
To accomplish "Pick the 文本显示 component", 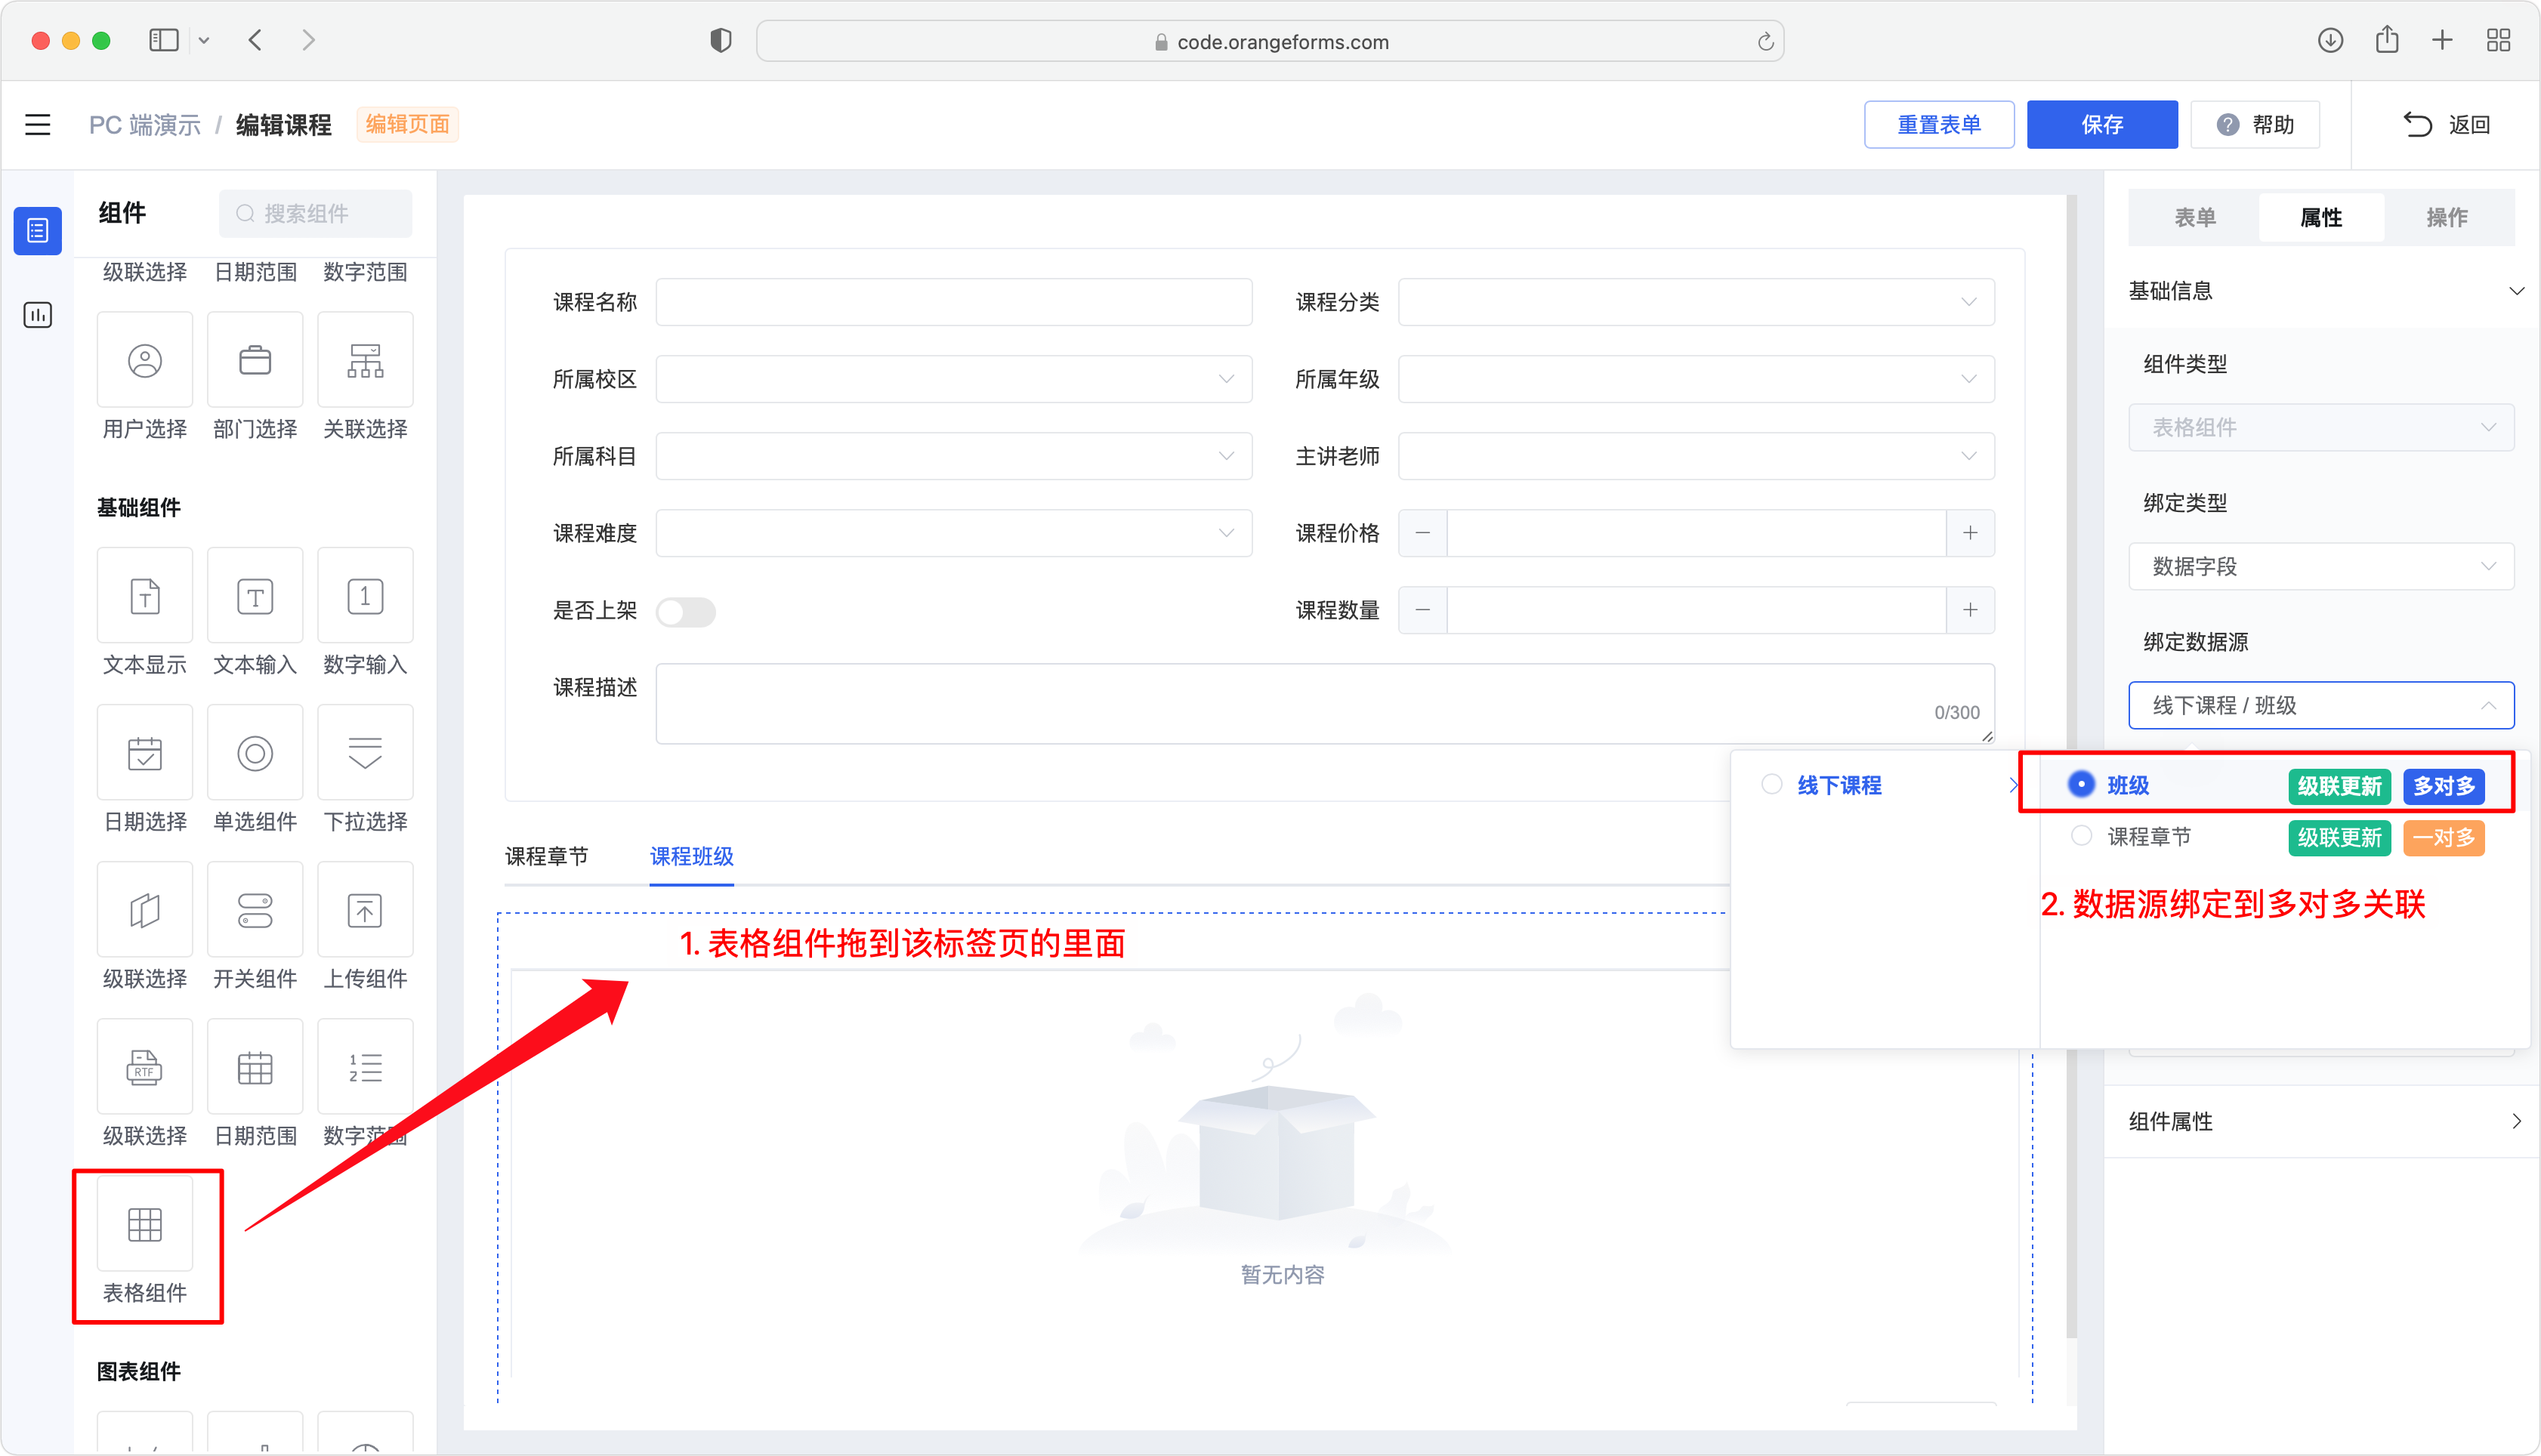I will click(x=145, y=596).
